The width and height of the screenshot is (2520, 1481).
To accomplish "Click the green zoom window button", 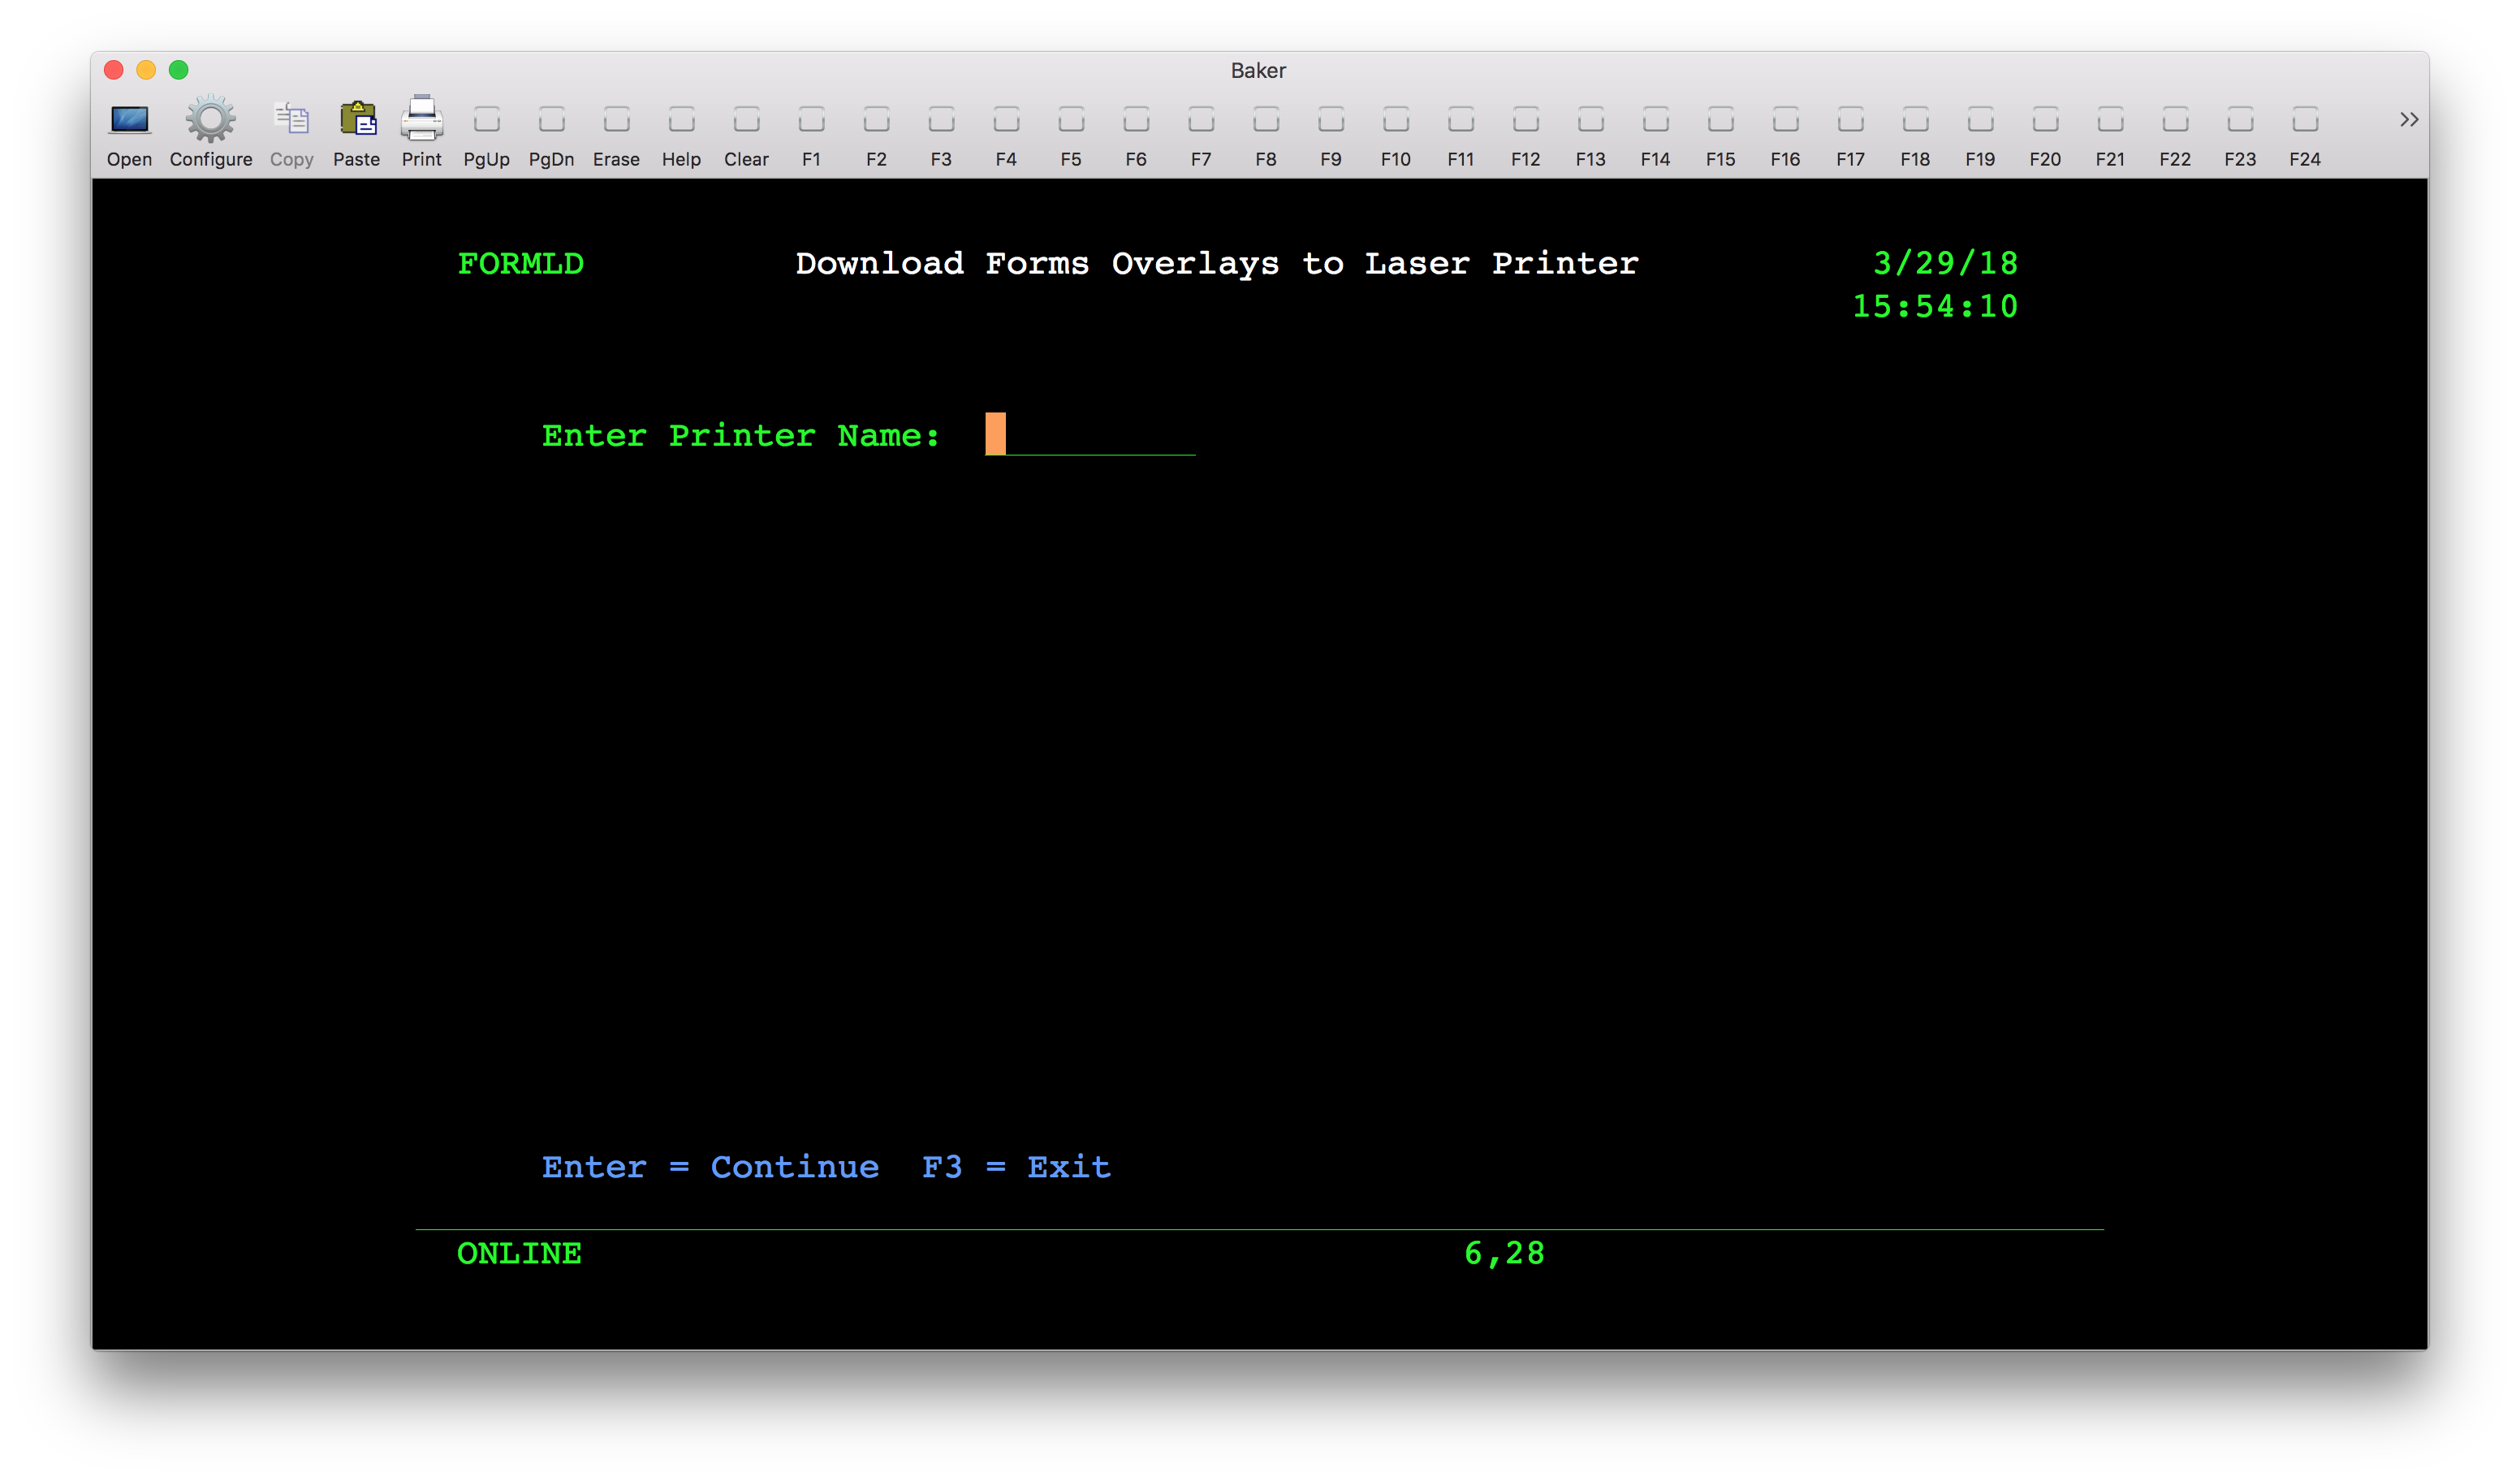I will (179, 70).
